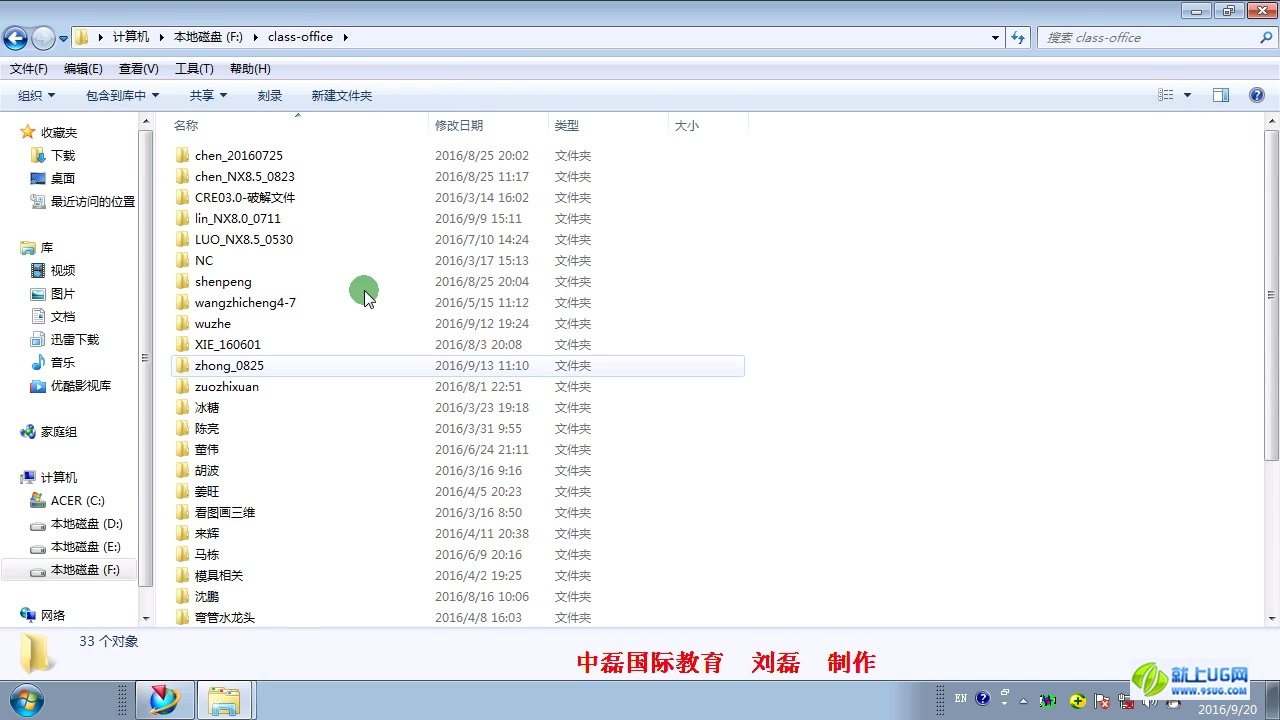Sort by the 修改日期 column header
The image size is (1280, 720).
[459, 126]
